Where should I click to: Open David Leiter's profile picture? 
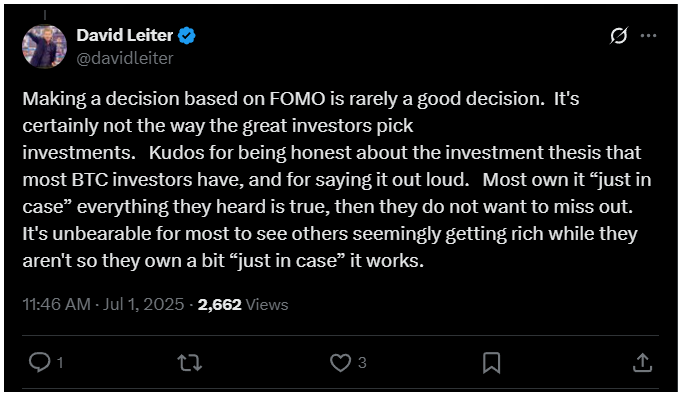coord(44,47)
